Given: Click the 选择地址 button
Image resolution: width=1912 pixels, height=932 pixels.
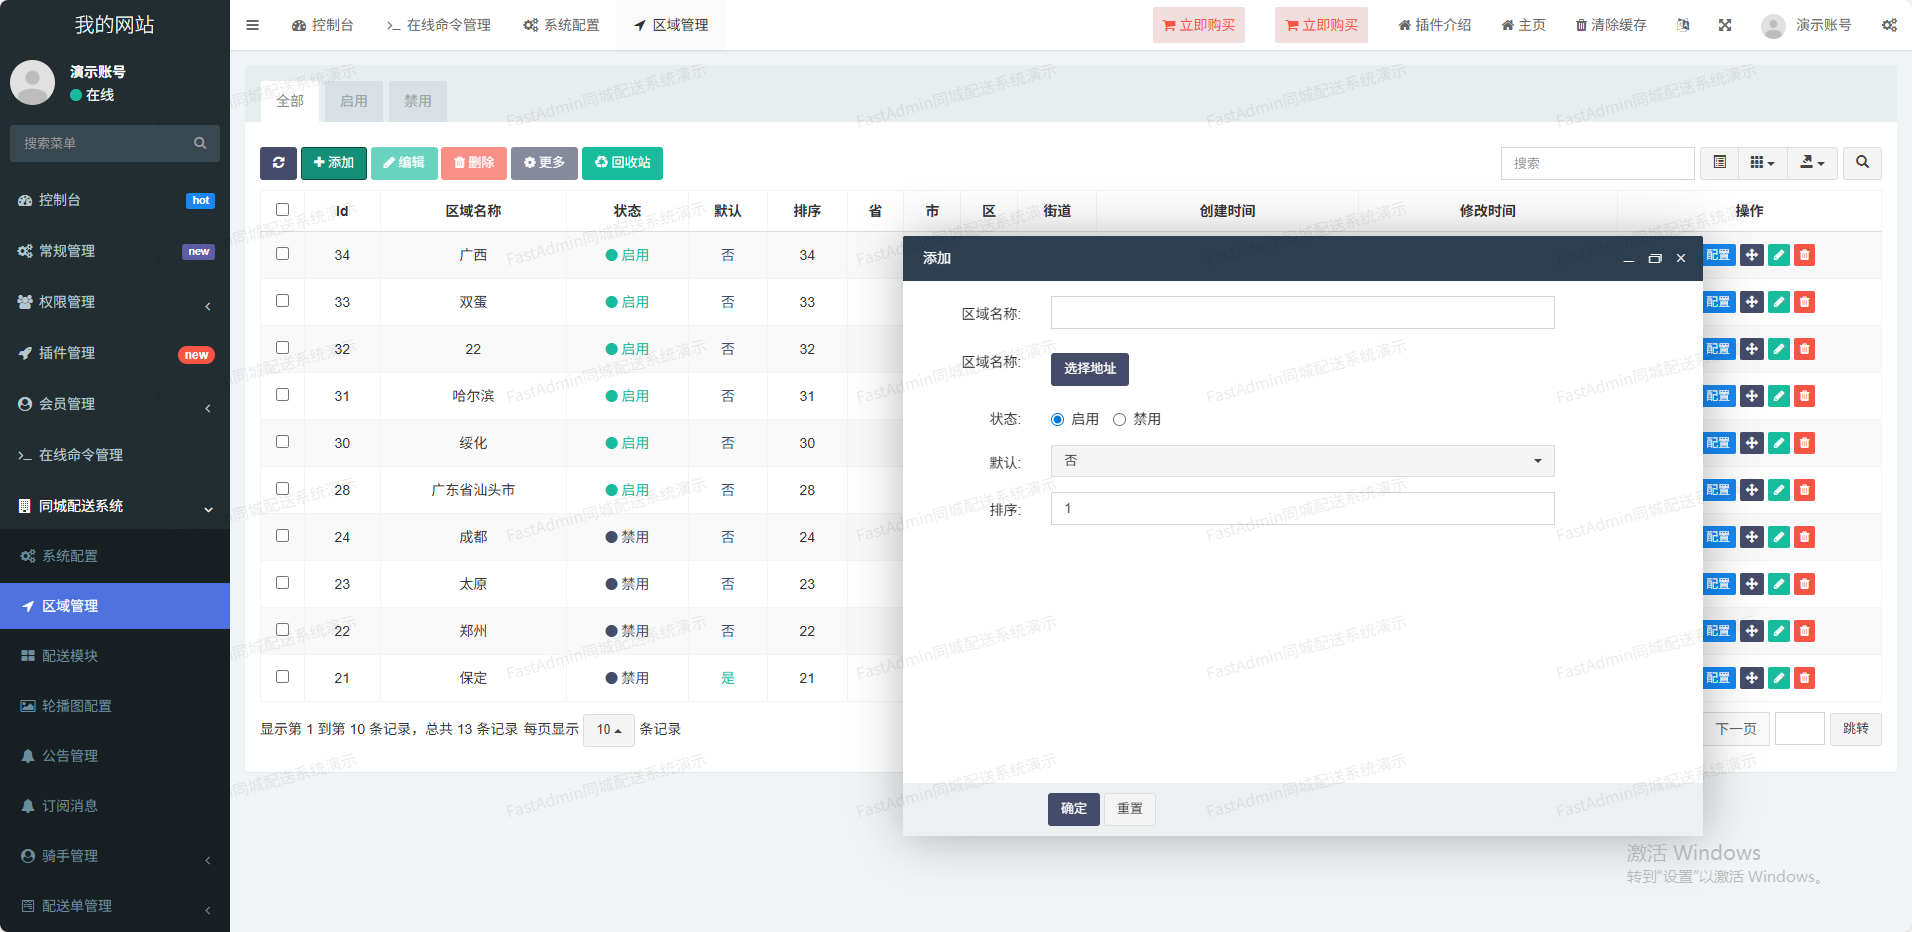Looking at the screenshot, I should coord(1089,369).
